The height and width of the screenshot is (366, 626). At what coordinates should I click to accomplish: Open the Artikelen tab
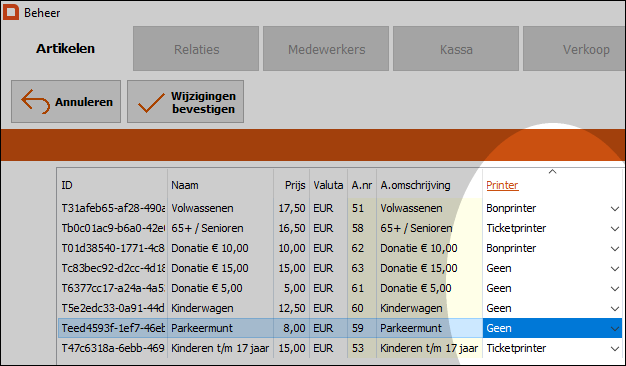[65, 49]
